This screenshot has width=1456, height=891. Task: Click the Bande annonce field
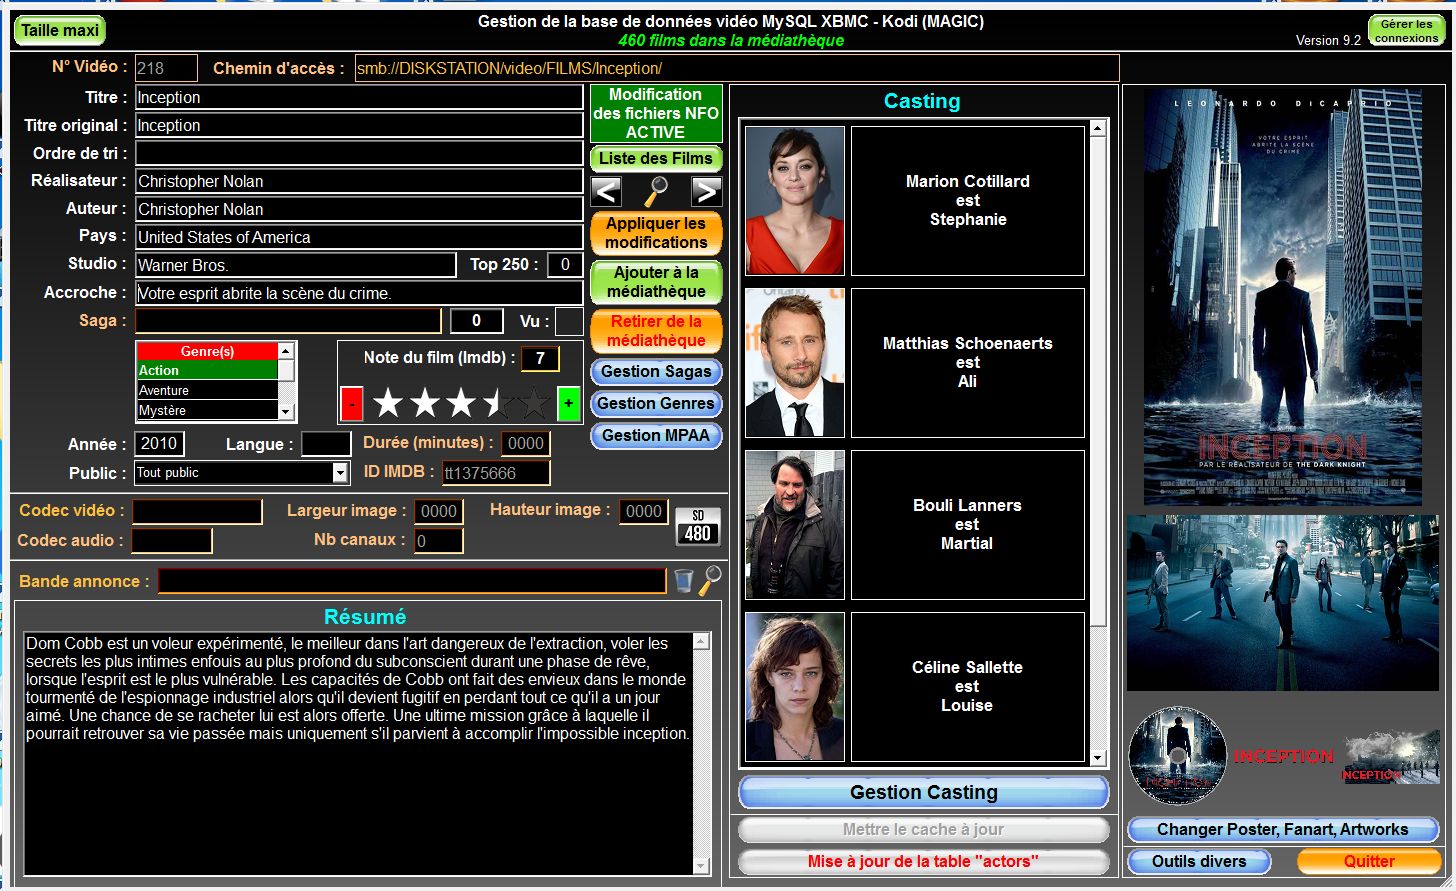412,581
